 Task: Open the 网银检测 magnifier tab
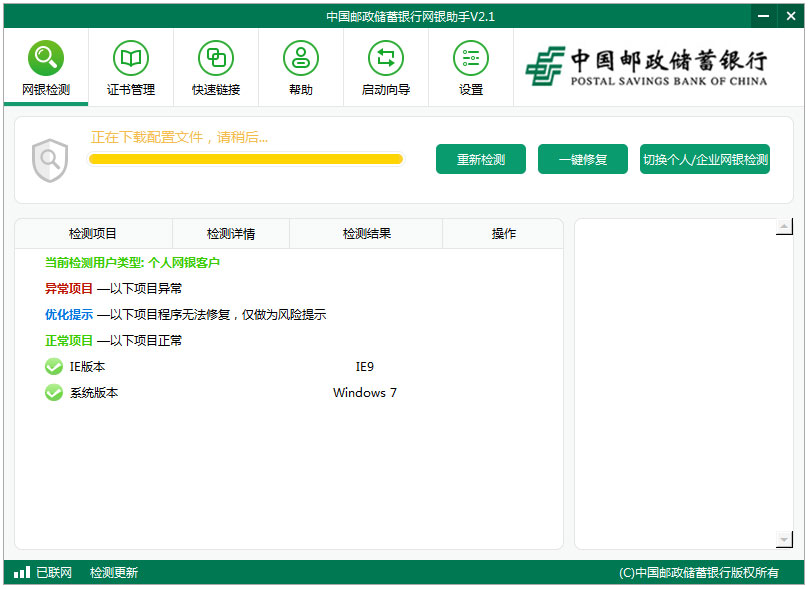(x=46, y=67)
